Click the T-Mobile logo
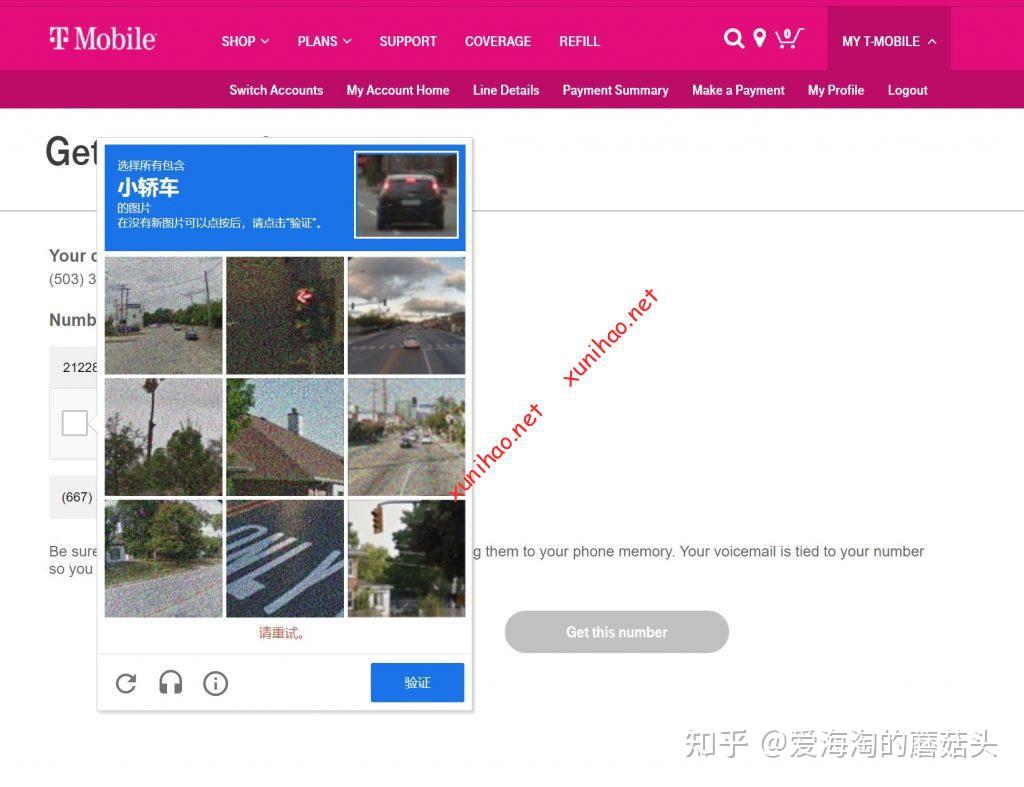The image size is (1024, 787). pos(102,38)
